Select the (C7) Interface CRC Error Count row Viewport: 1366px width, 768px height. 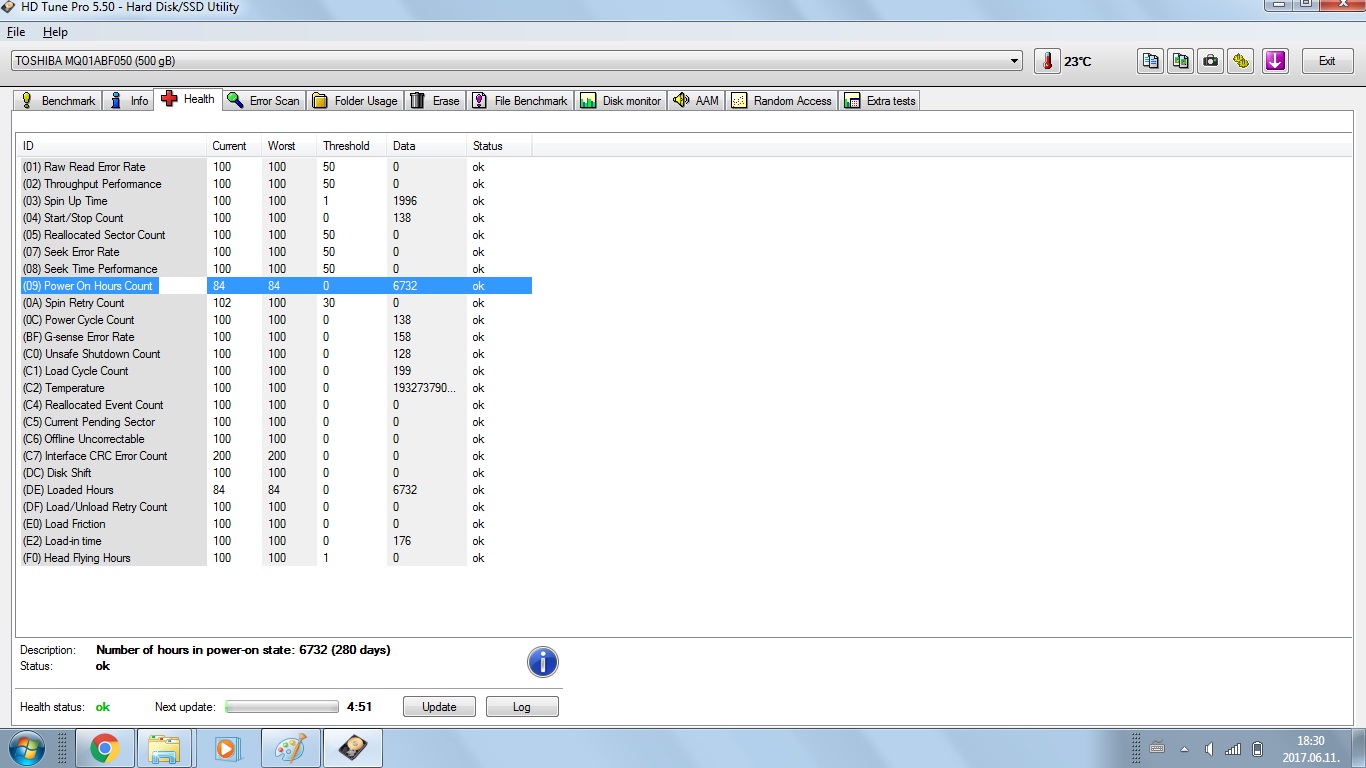pyautogui.click(x=276, y=456)
